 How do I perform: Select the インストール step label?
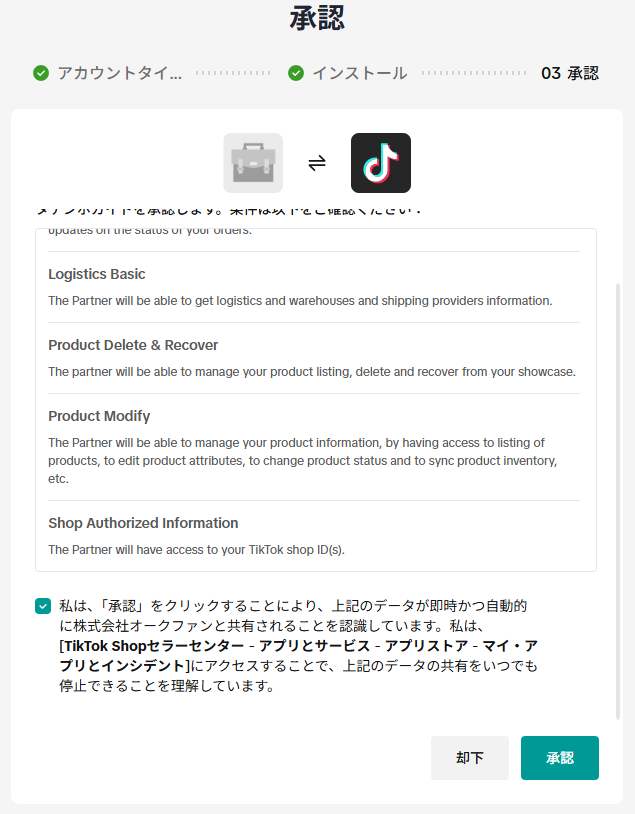[359, 73]
